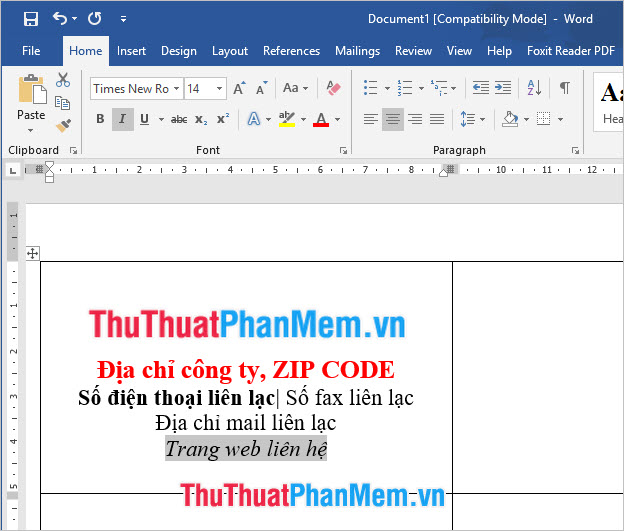Go to the References tab
624x531 pixels.
click(291, 51)
